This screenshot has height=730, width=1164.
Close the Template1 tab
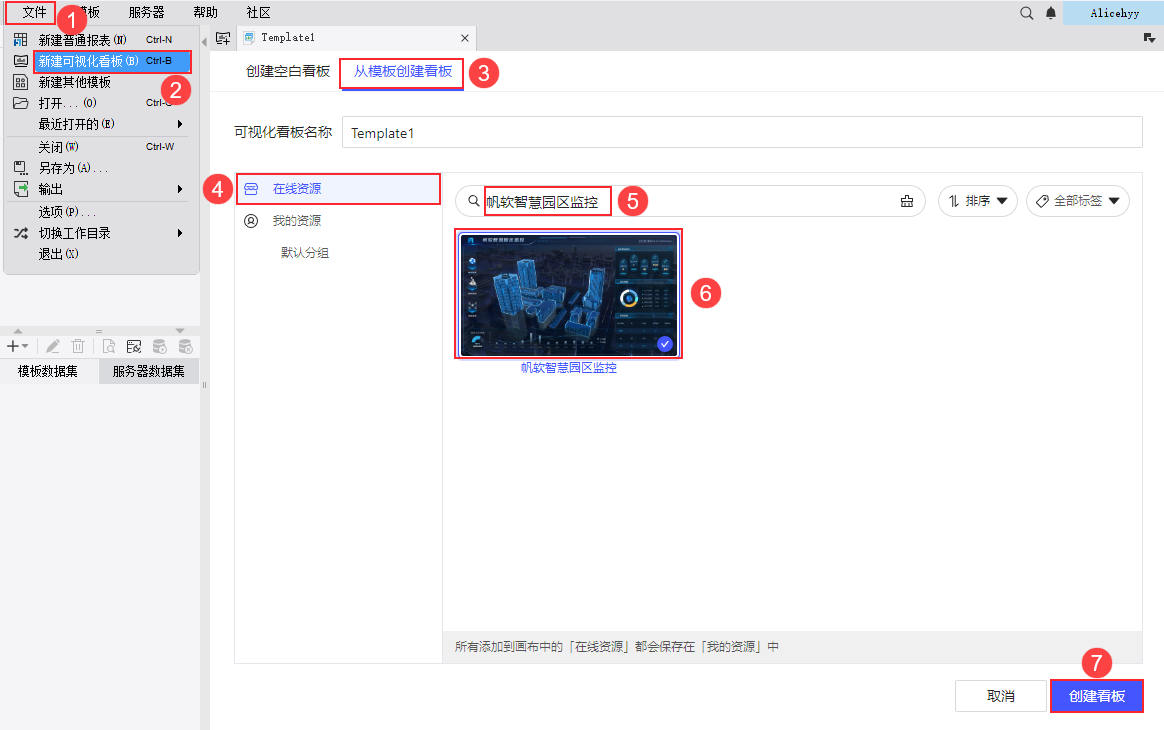click(465, 38)
